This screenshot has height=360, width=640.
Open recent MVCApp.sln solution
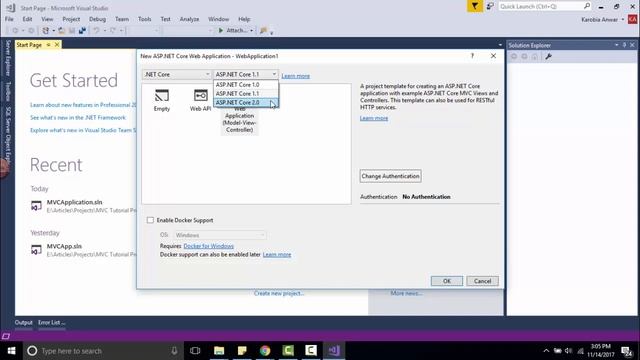(64, 246)
